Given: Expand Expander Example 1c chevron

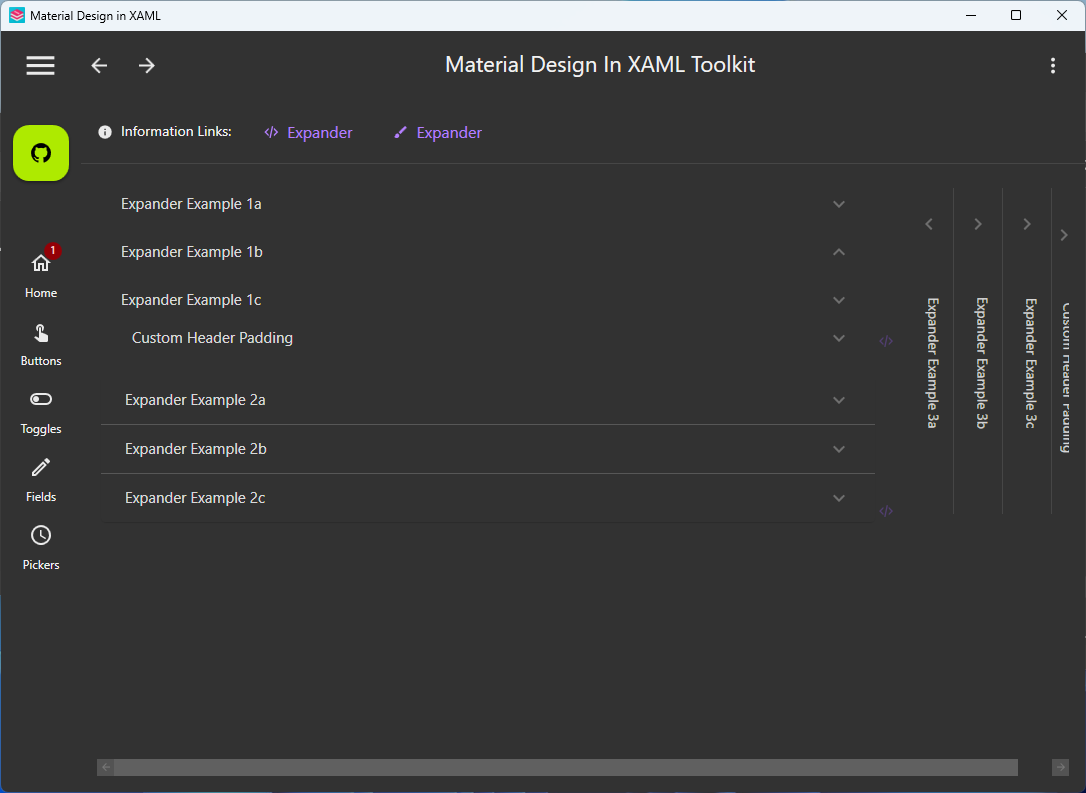Looking at the screenshot, I should pos(839,300).
